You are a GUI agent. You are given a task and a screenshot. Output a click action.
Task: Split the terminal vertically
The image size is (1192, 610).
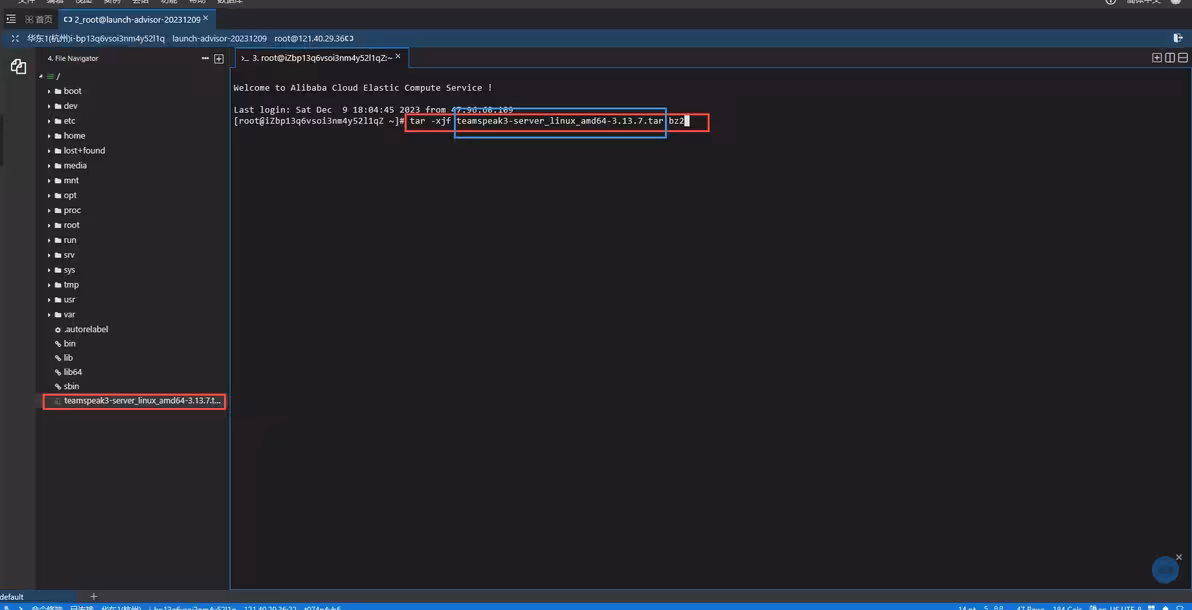[x=1170, y=58]
